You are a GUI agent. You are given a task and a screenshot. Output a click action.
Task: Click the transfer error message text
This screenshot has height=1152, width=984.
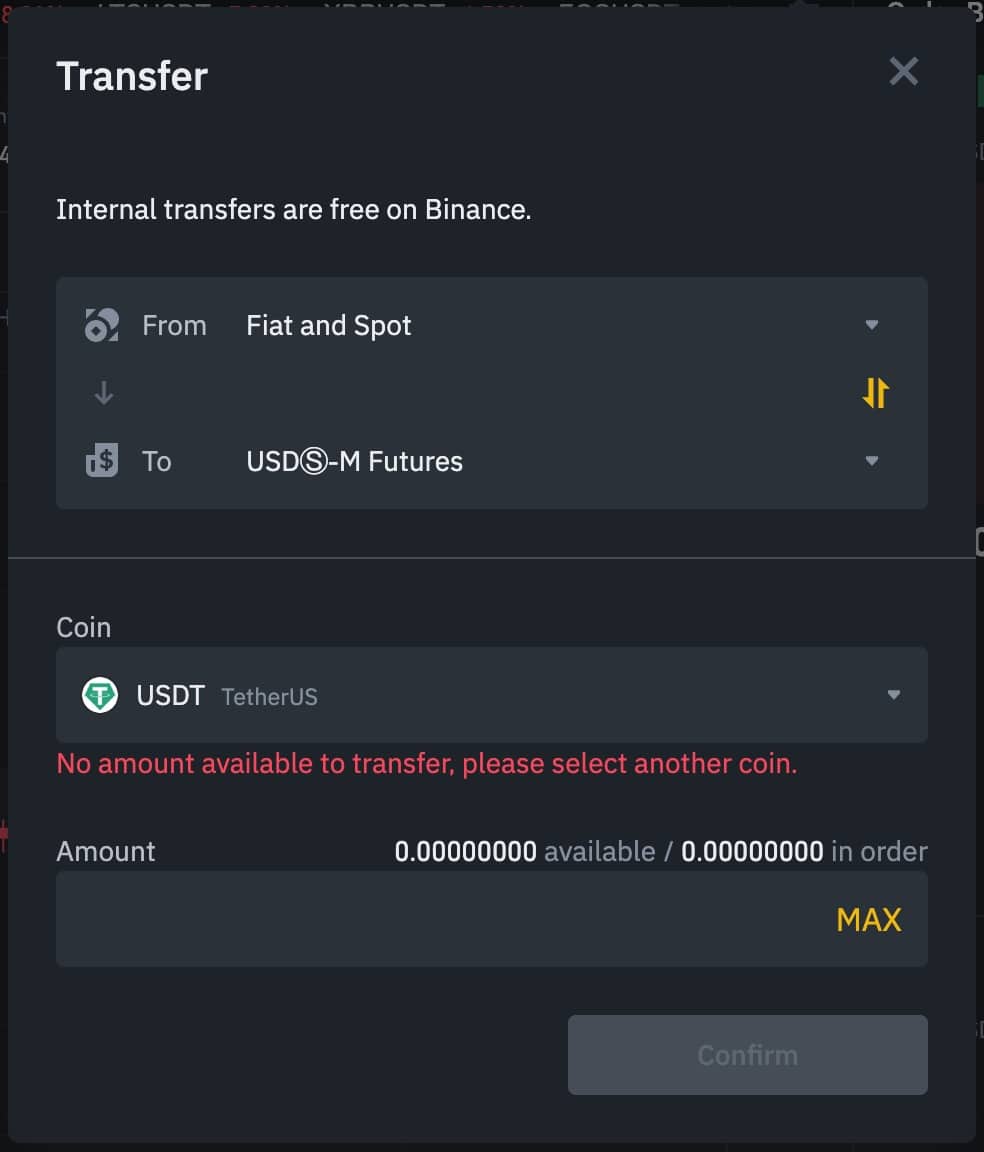pyautogui.click(x=426, y=763)
